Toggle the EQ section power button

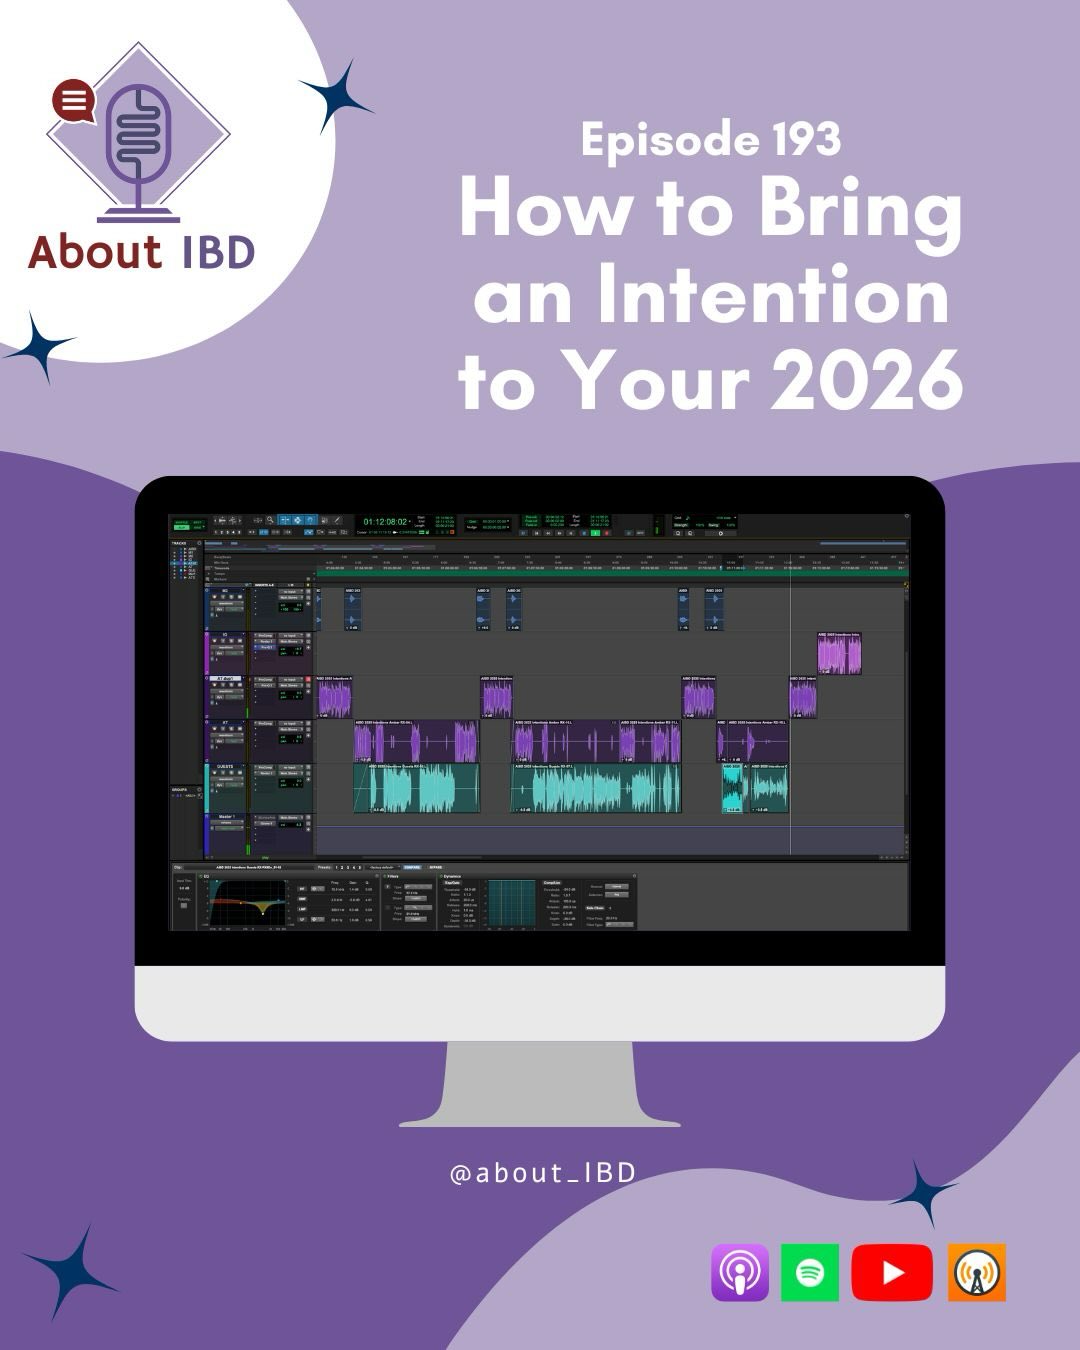coord(200,876)
